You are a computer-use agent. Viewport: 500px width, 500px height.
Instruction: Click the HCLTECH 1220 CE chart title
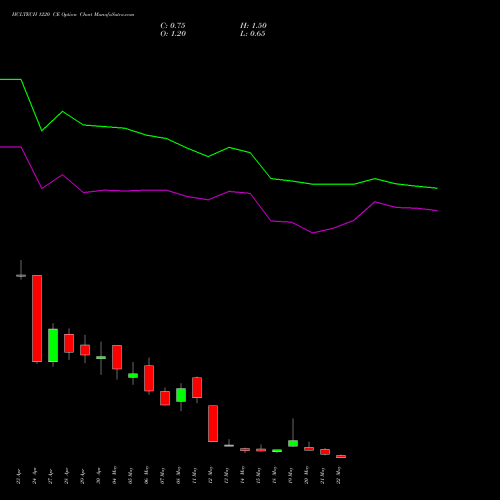73,15
